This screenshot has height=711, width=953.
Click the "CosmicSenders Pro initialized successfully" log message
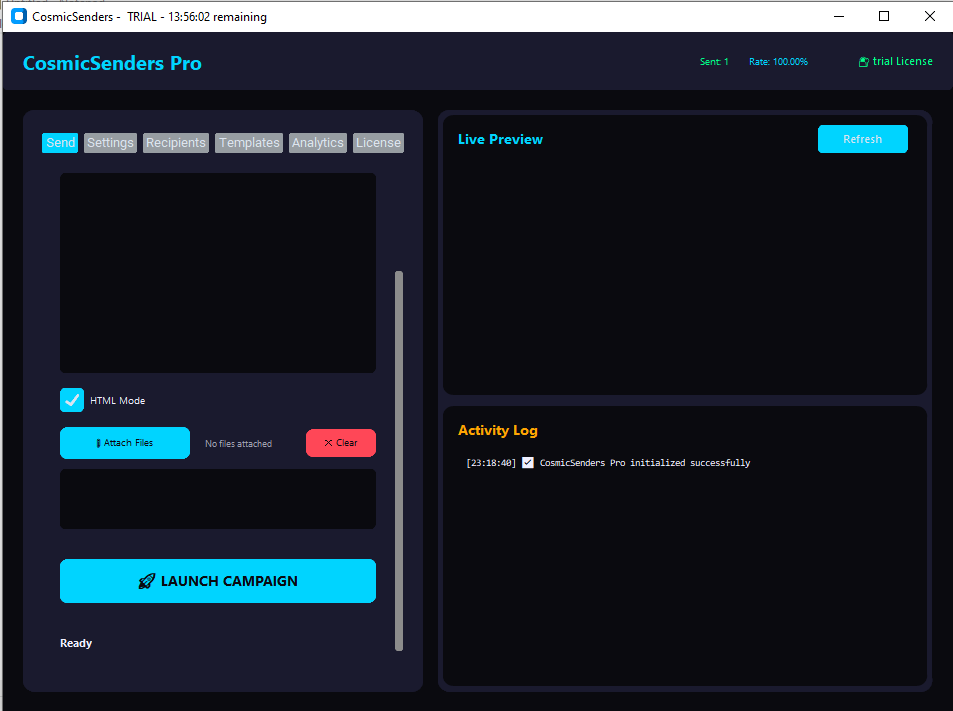(x=645, y=463)
